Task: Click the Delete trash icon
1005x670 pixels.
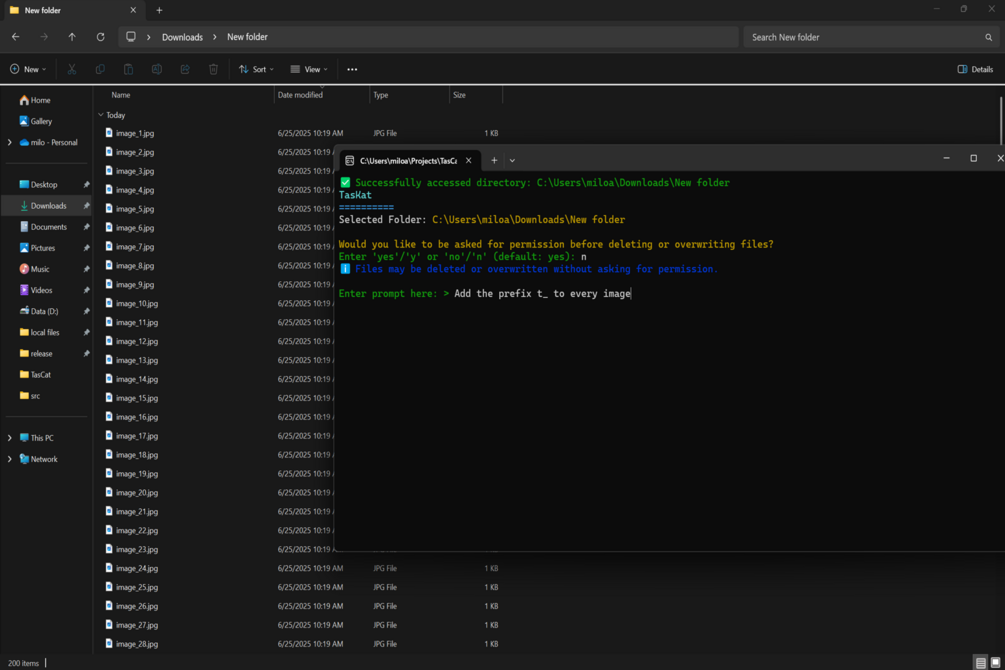Action: [213, 69]
